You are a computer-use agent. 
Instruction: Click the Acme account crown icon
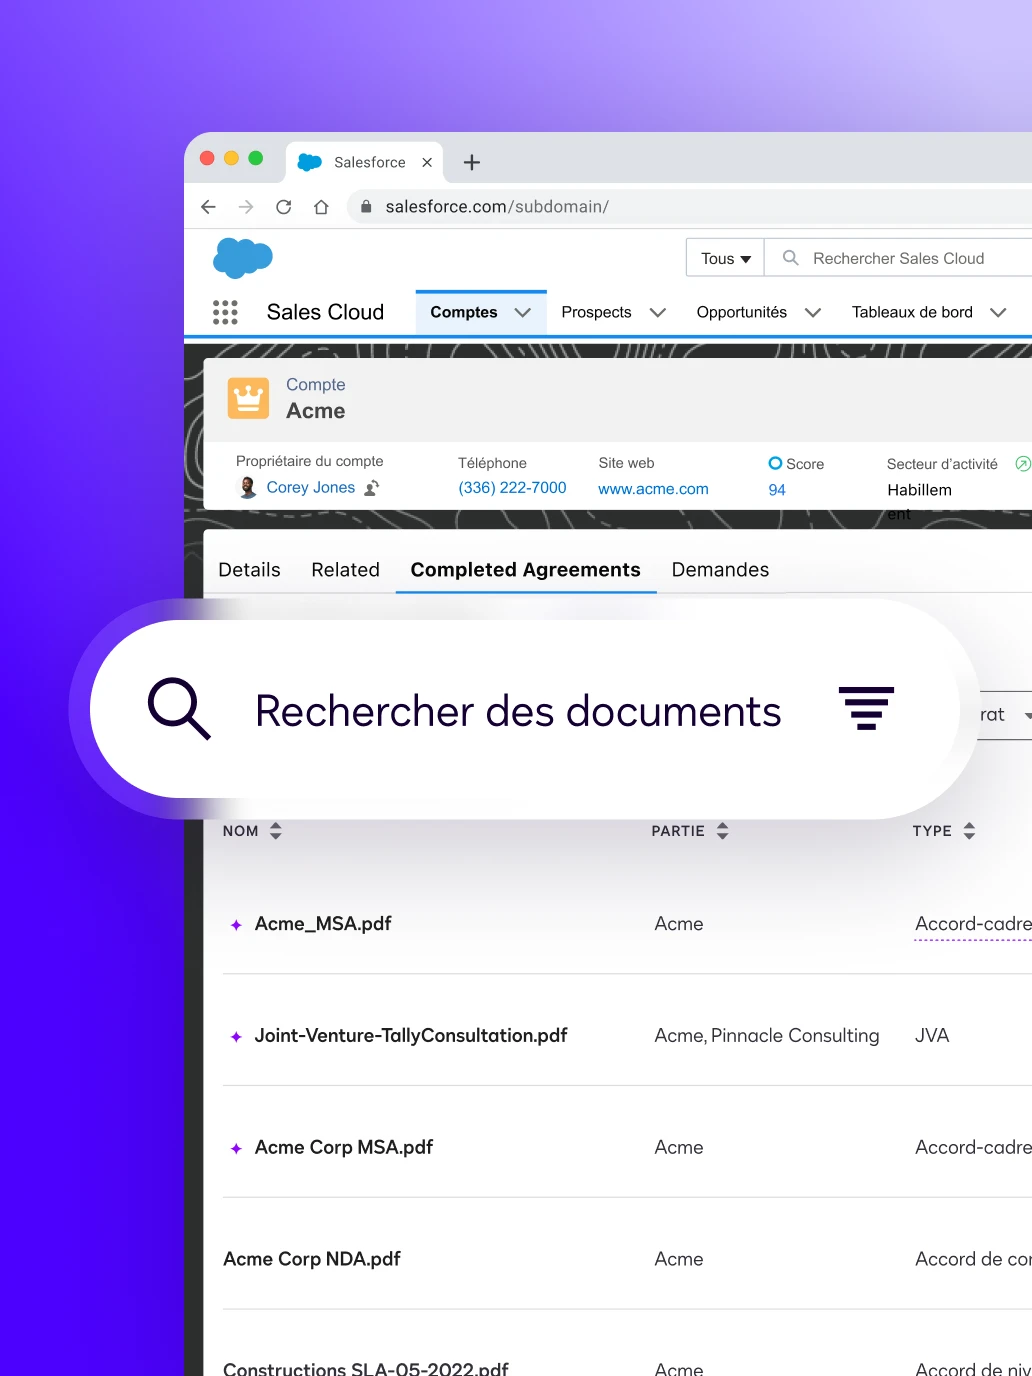coord(248,398)
